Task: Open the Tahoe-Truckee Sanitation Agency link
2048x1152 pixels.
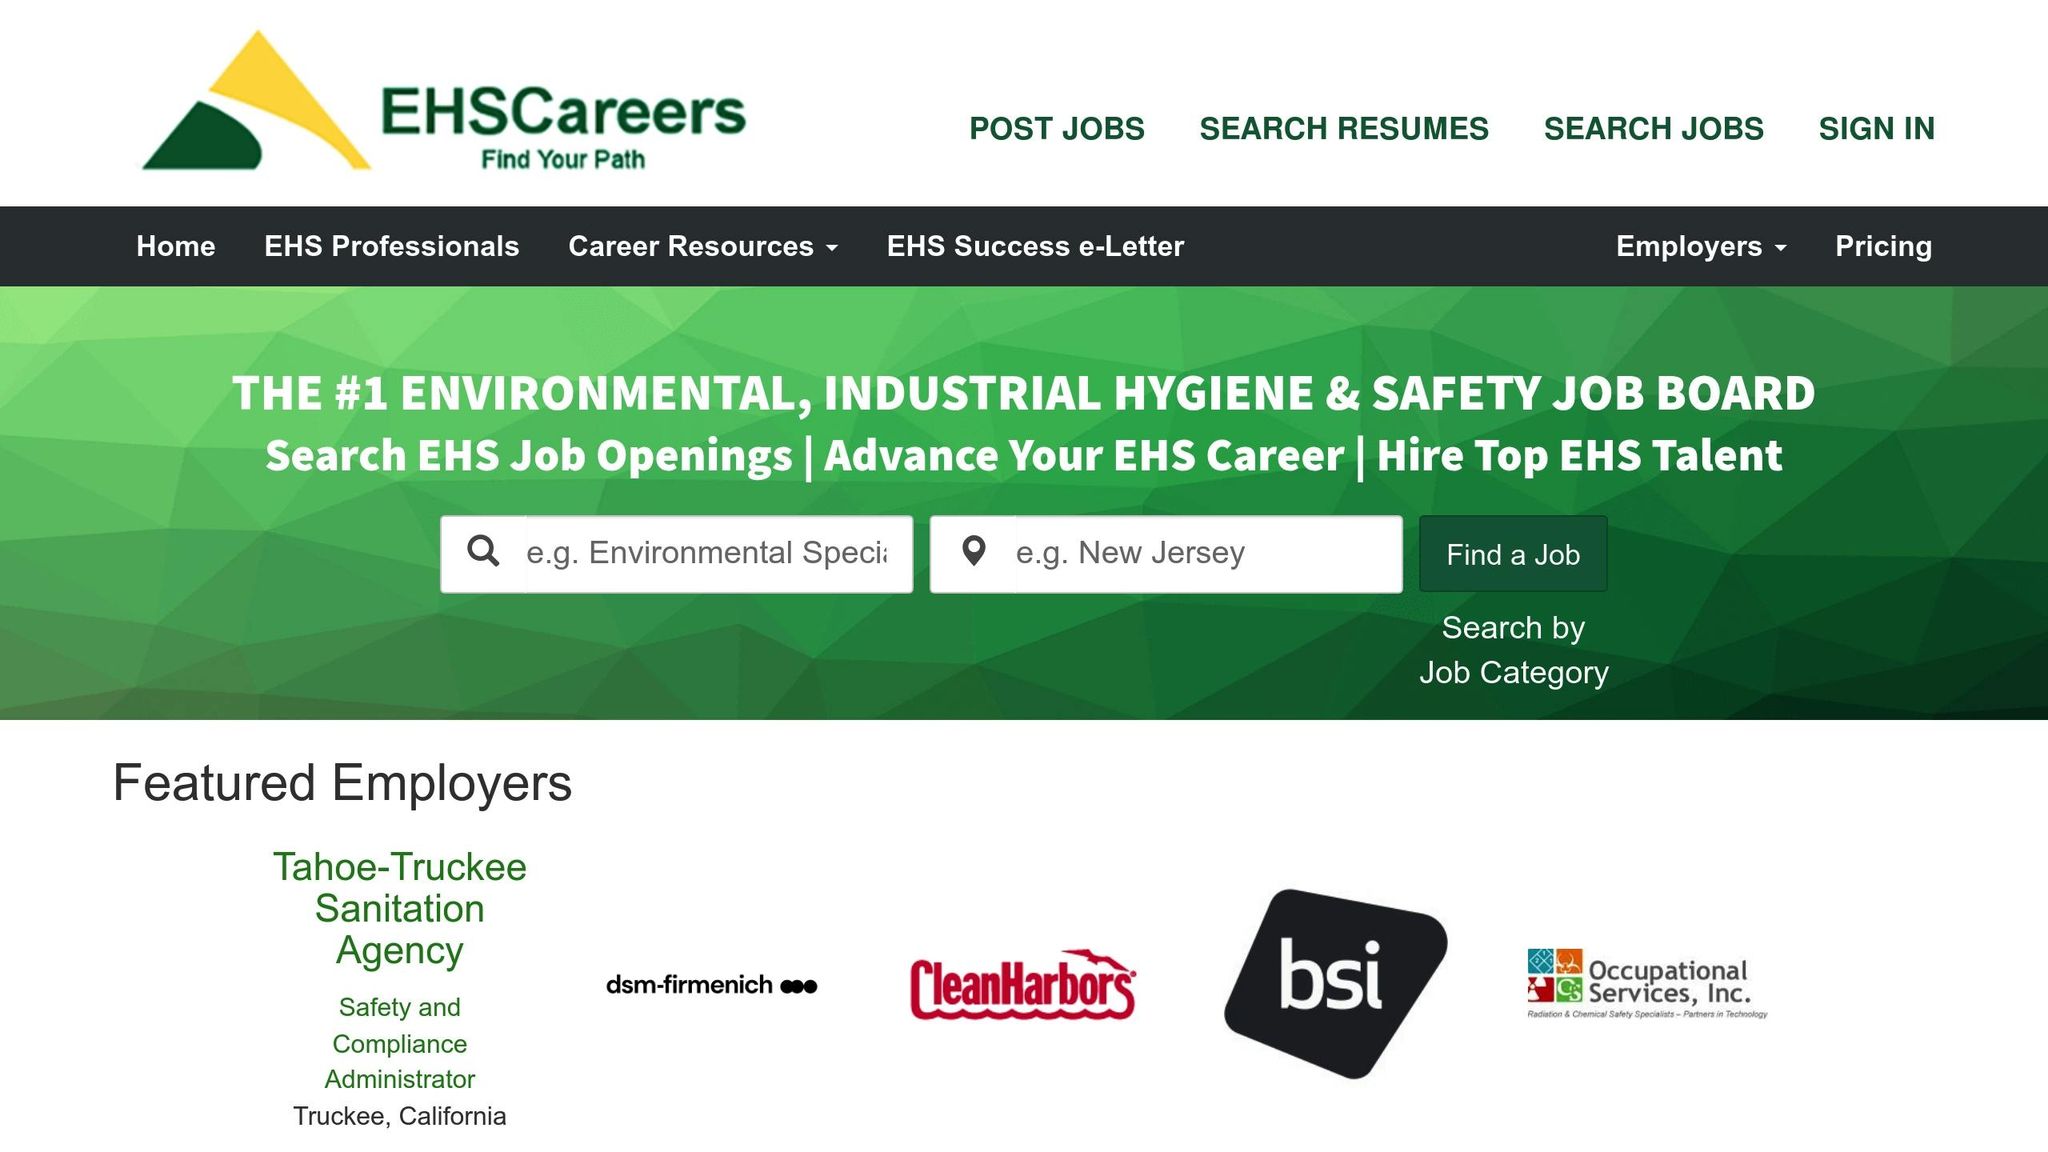Action: [399, 909]
